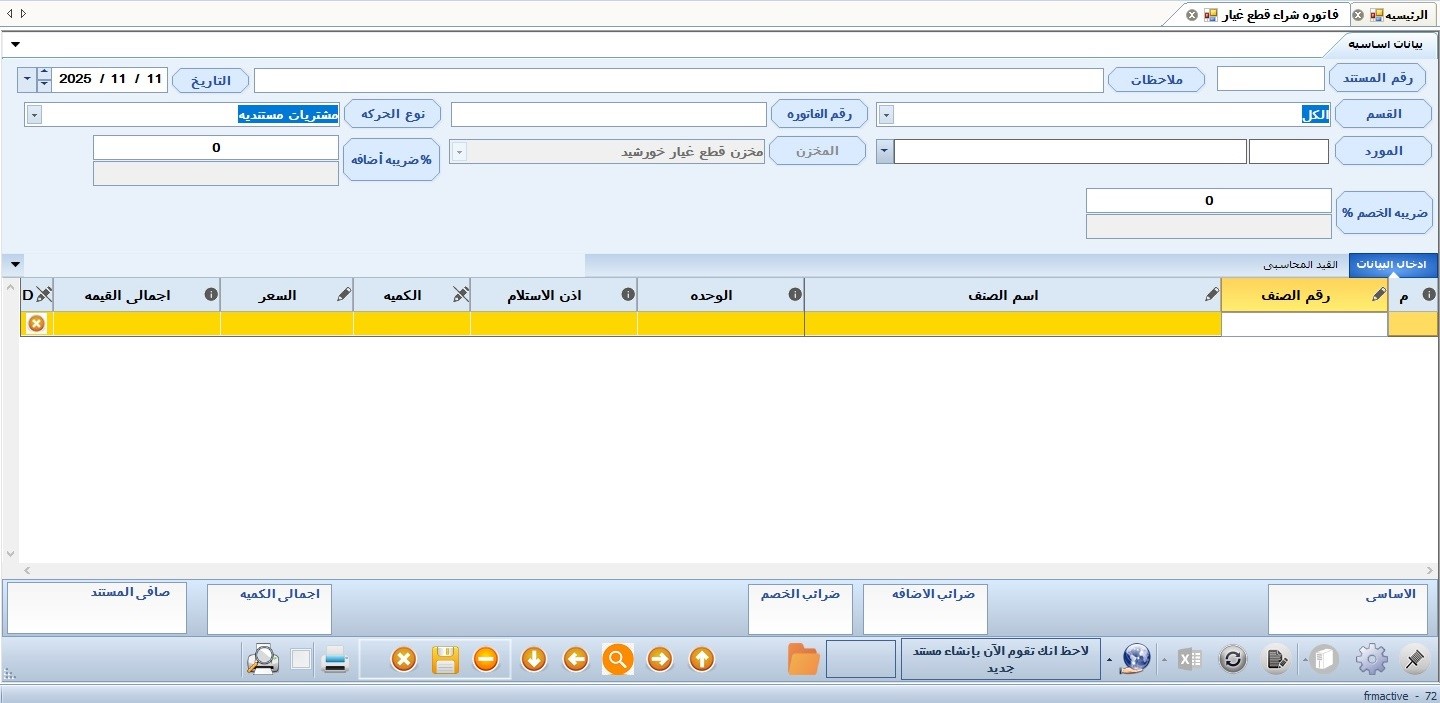This screenshot has width=1440, height=703.
Task: Click the save floppy disk icon
Action: [445, 660]
